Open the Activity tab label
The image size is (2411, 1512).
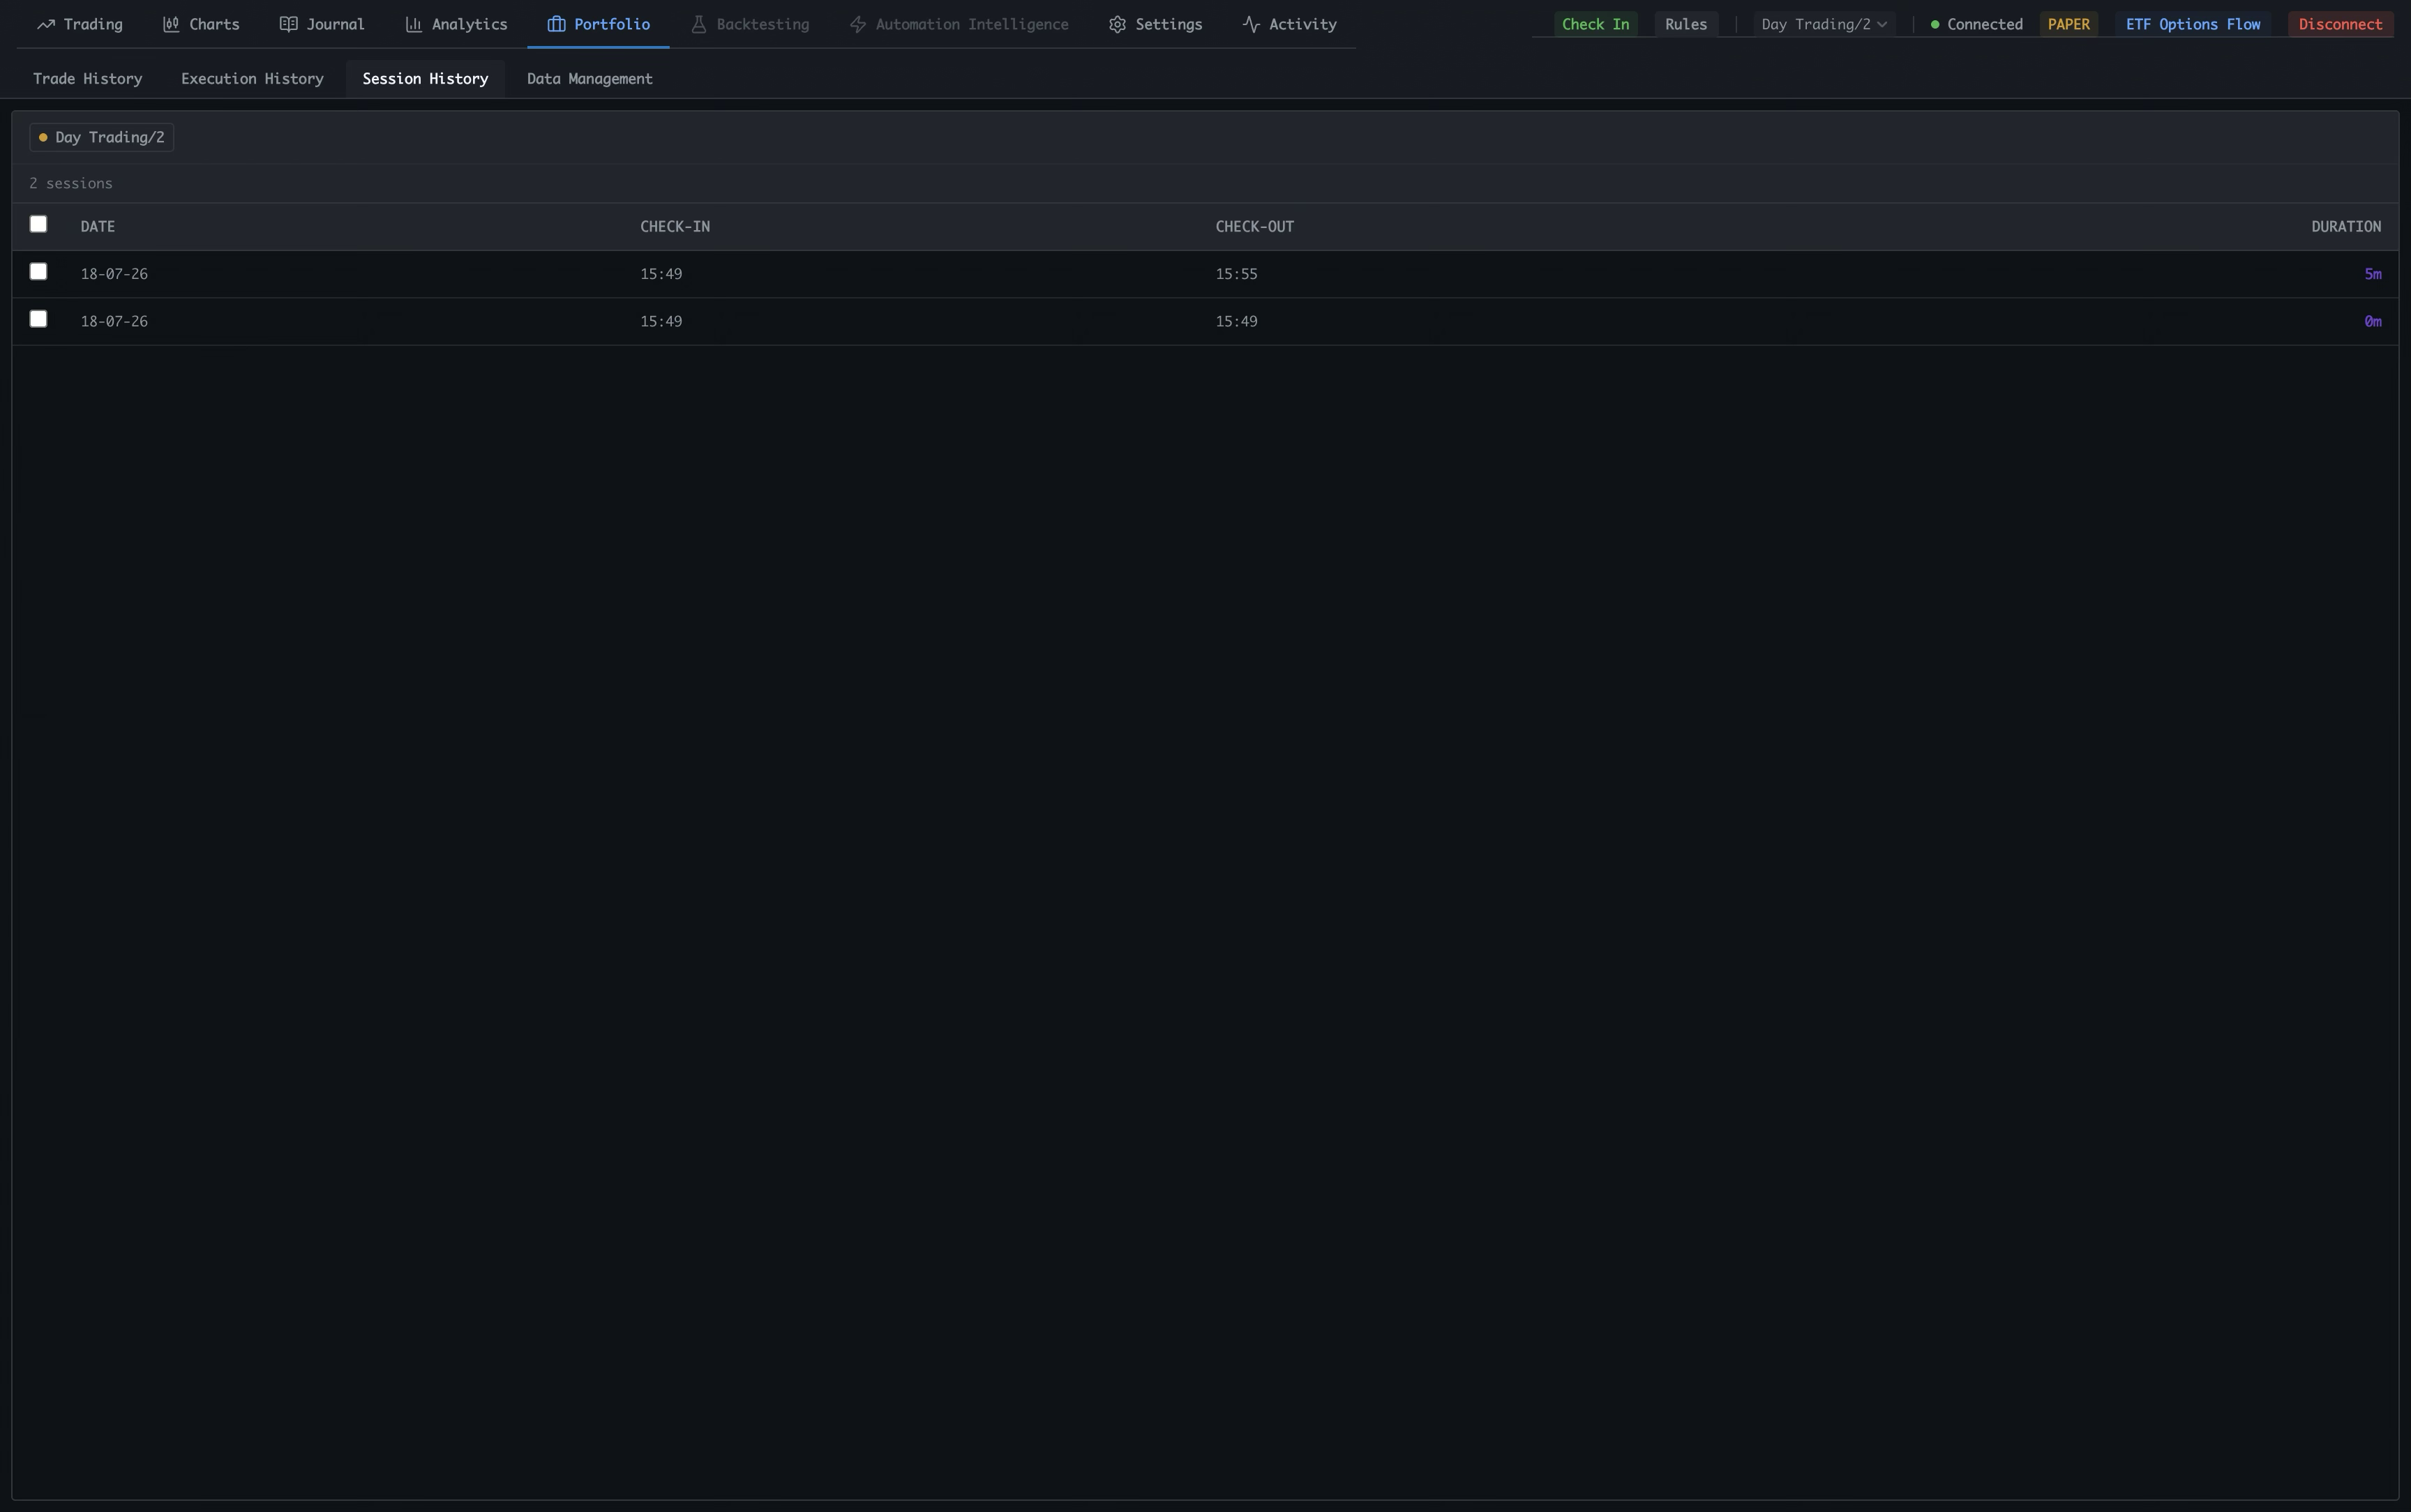[1302, 24]
